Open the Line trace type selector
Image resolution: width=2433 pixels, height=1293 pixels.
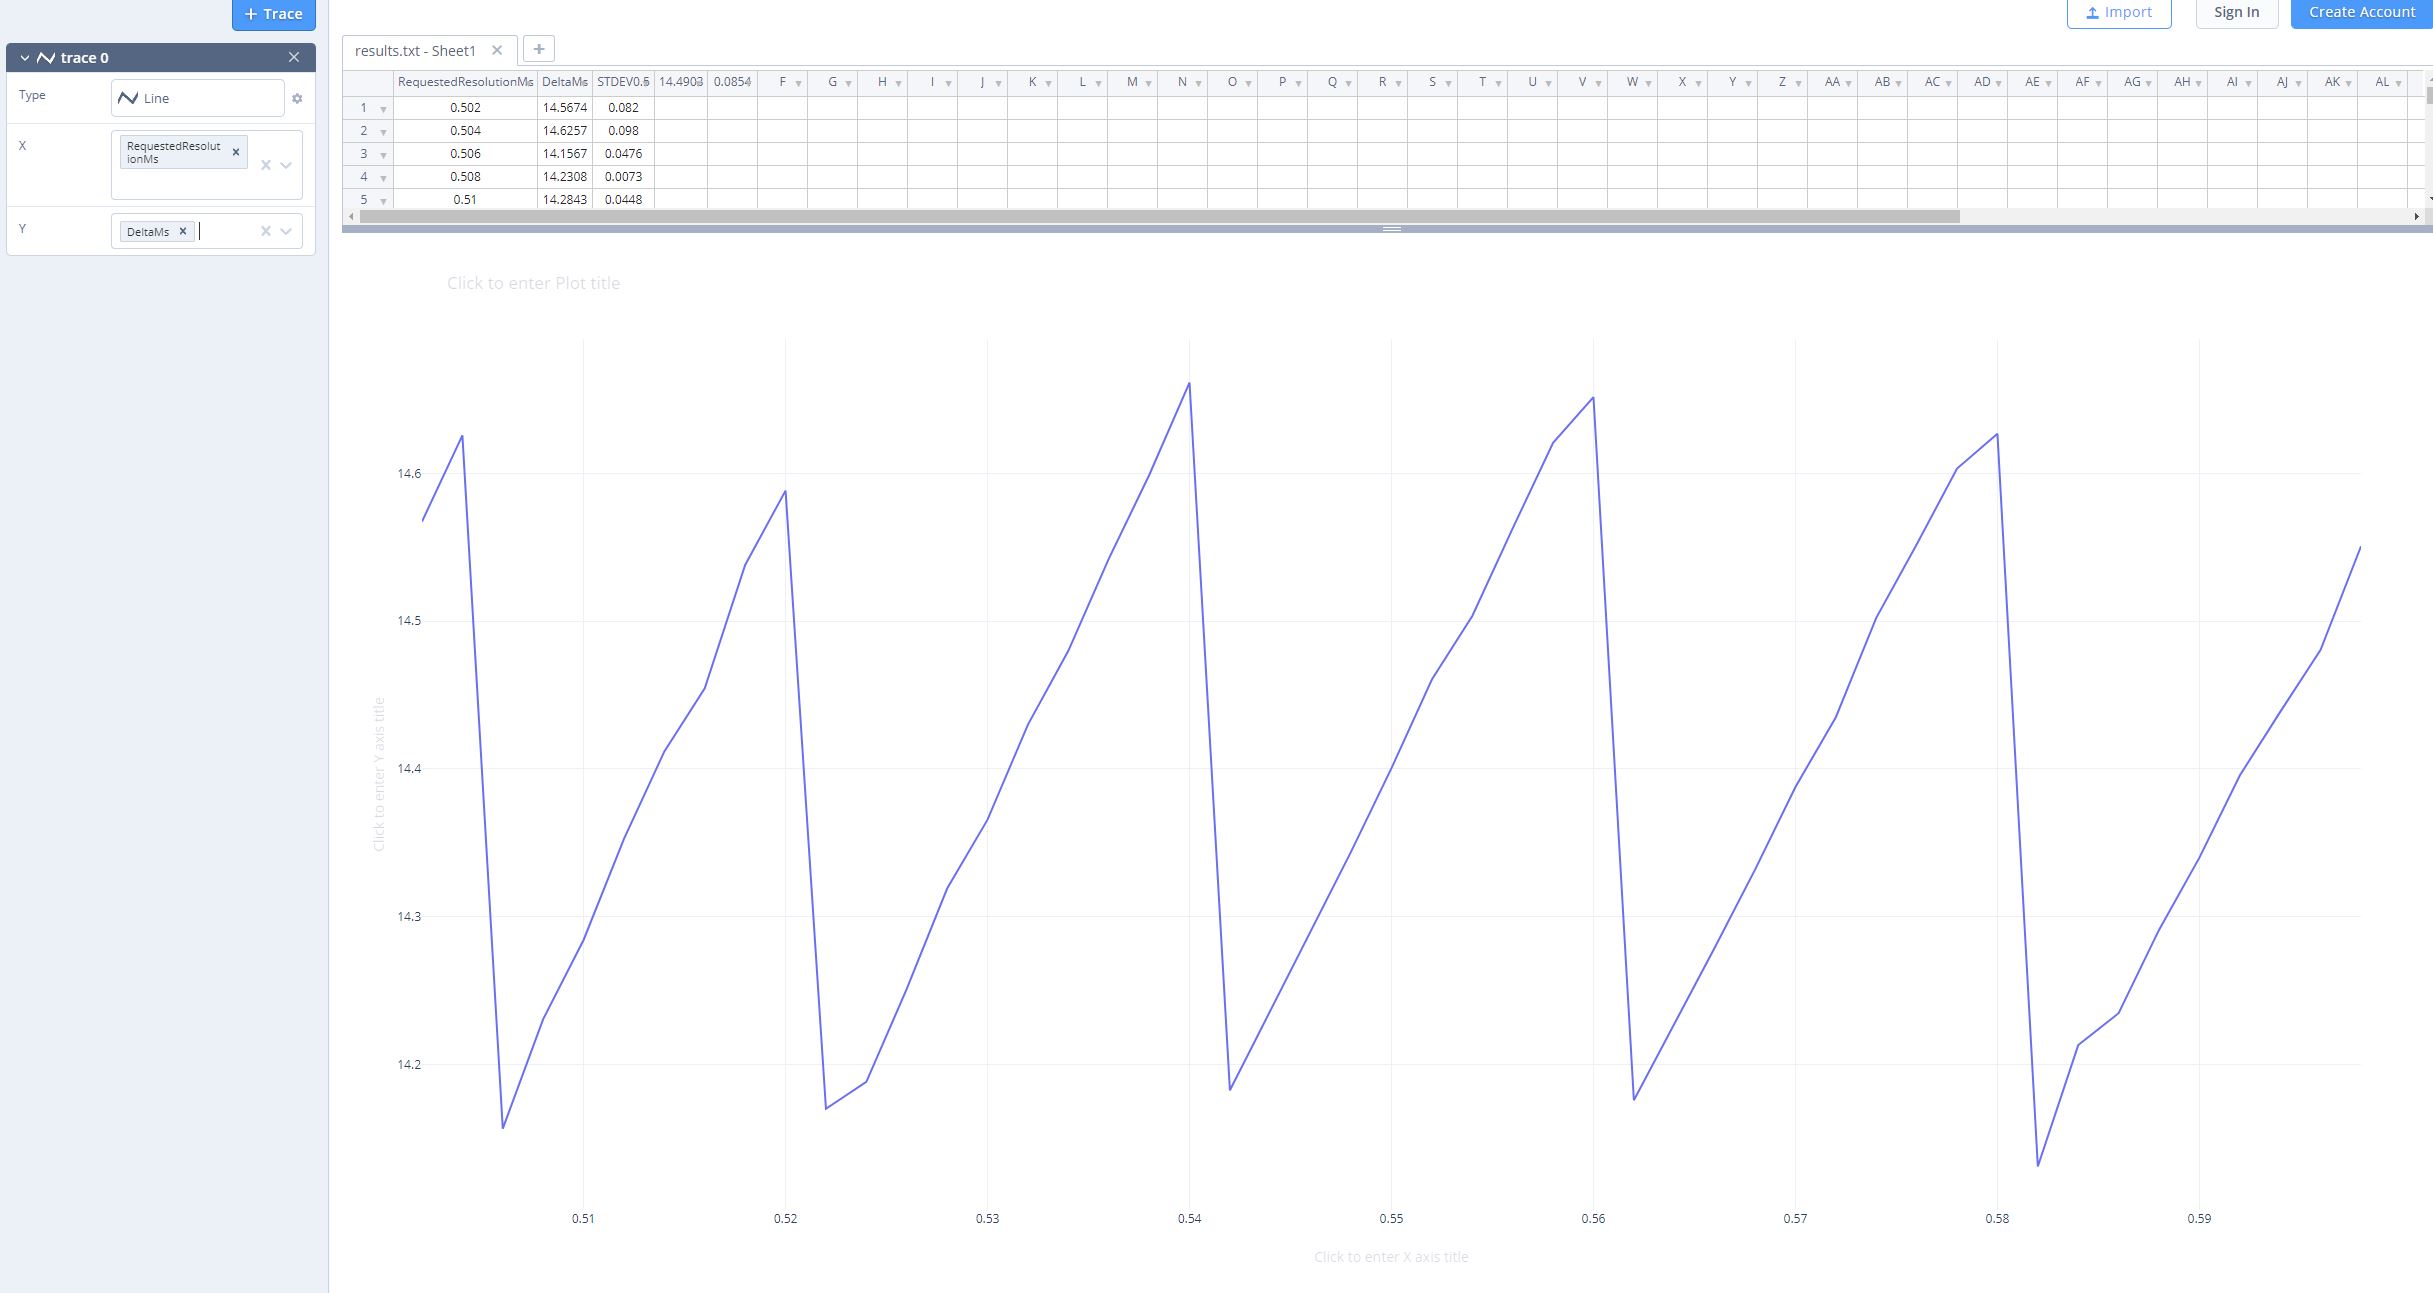click(x=198, y=98)
